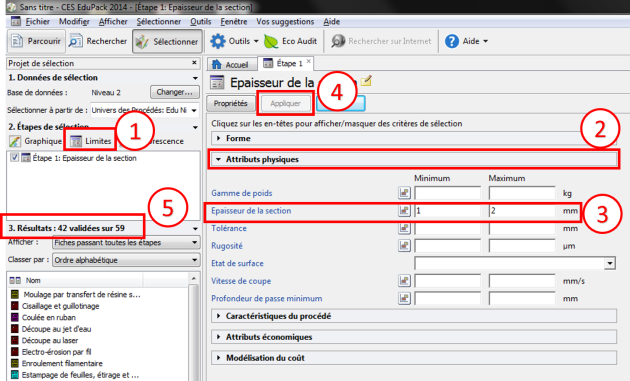Edit the stage title pencil icon
Image resolution: width=630 pixels, height=381 pixels.
pyautogui.click(x=366, y=81)
